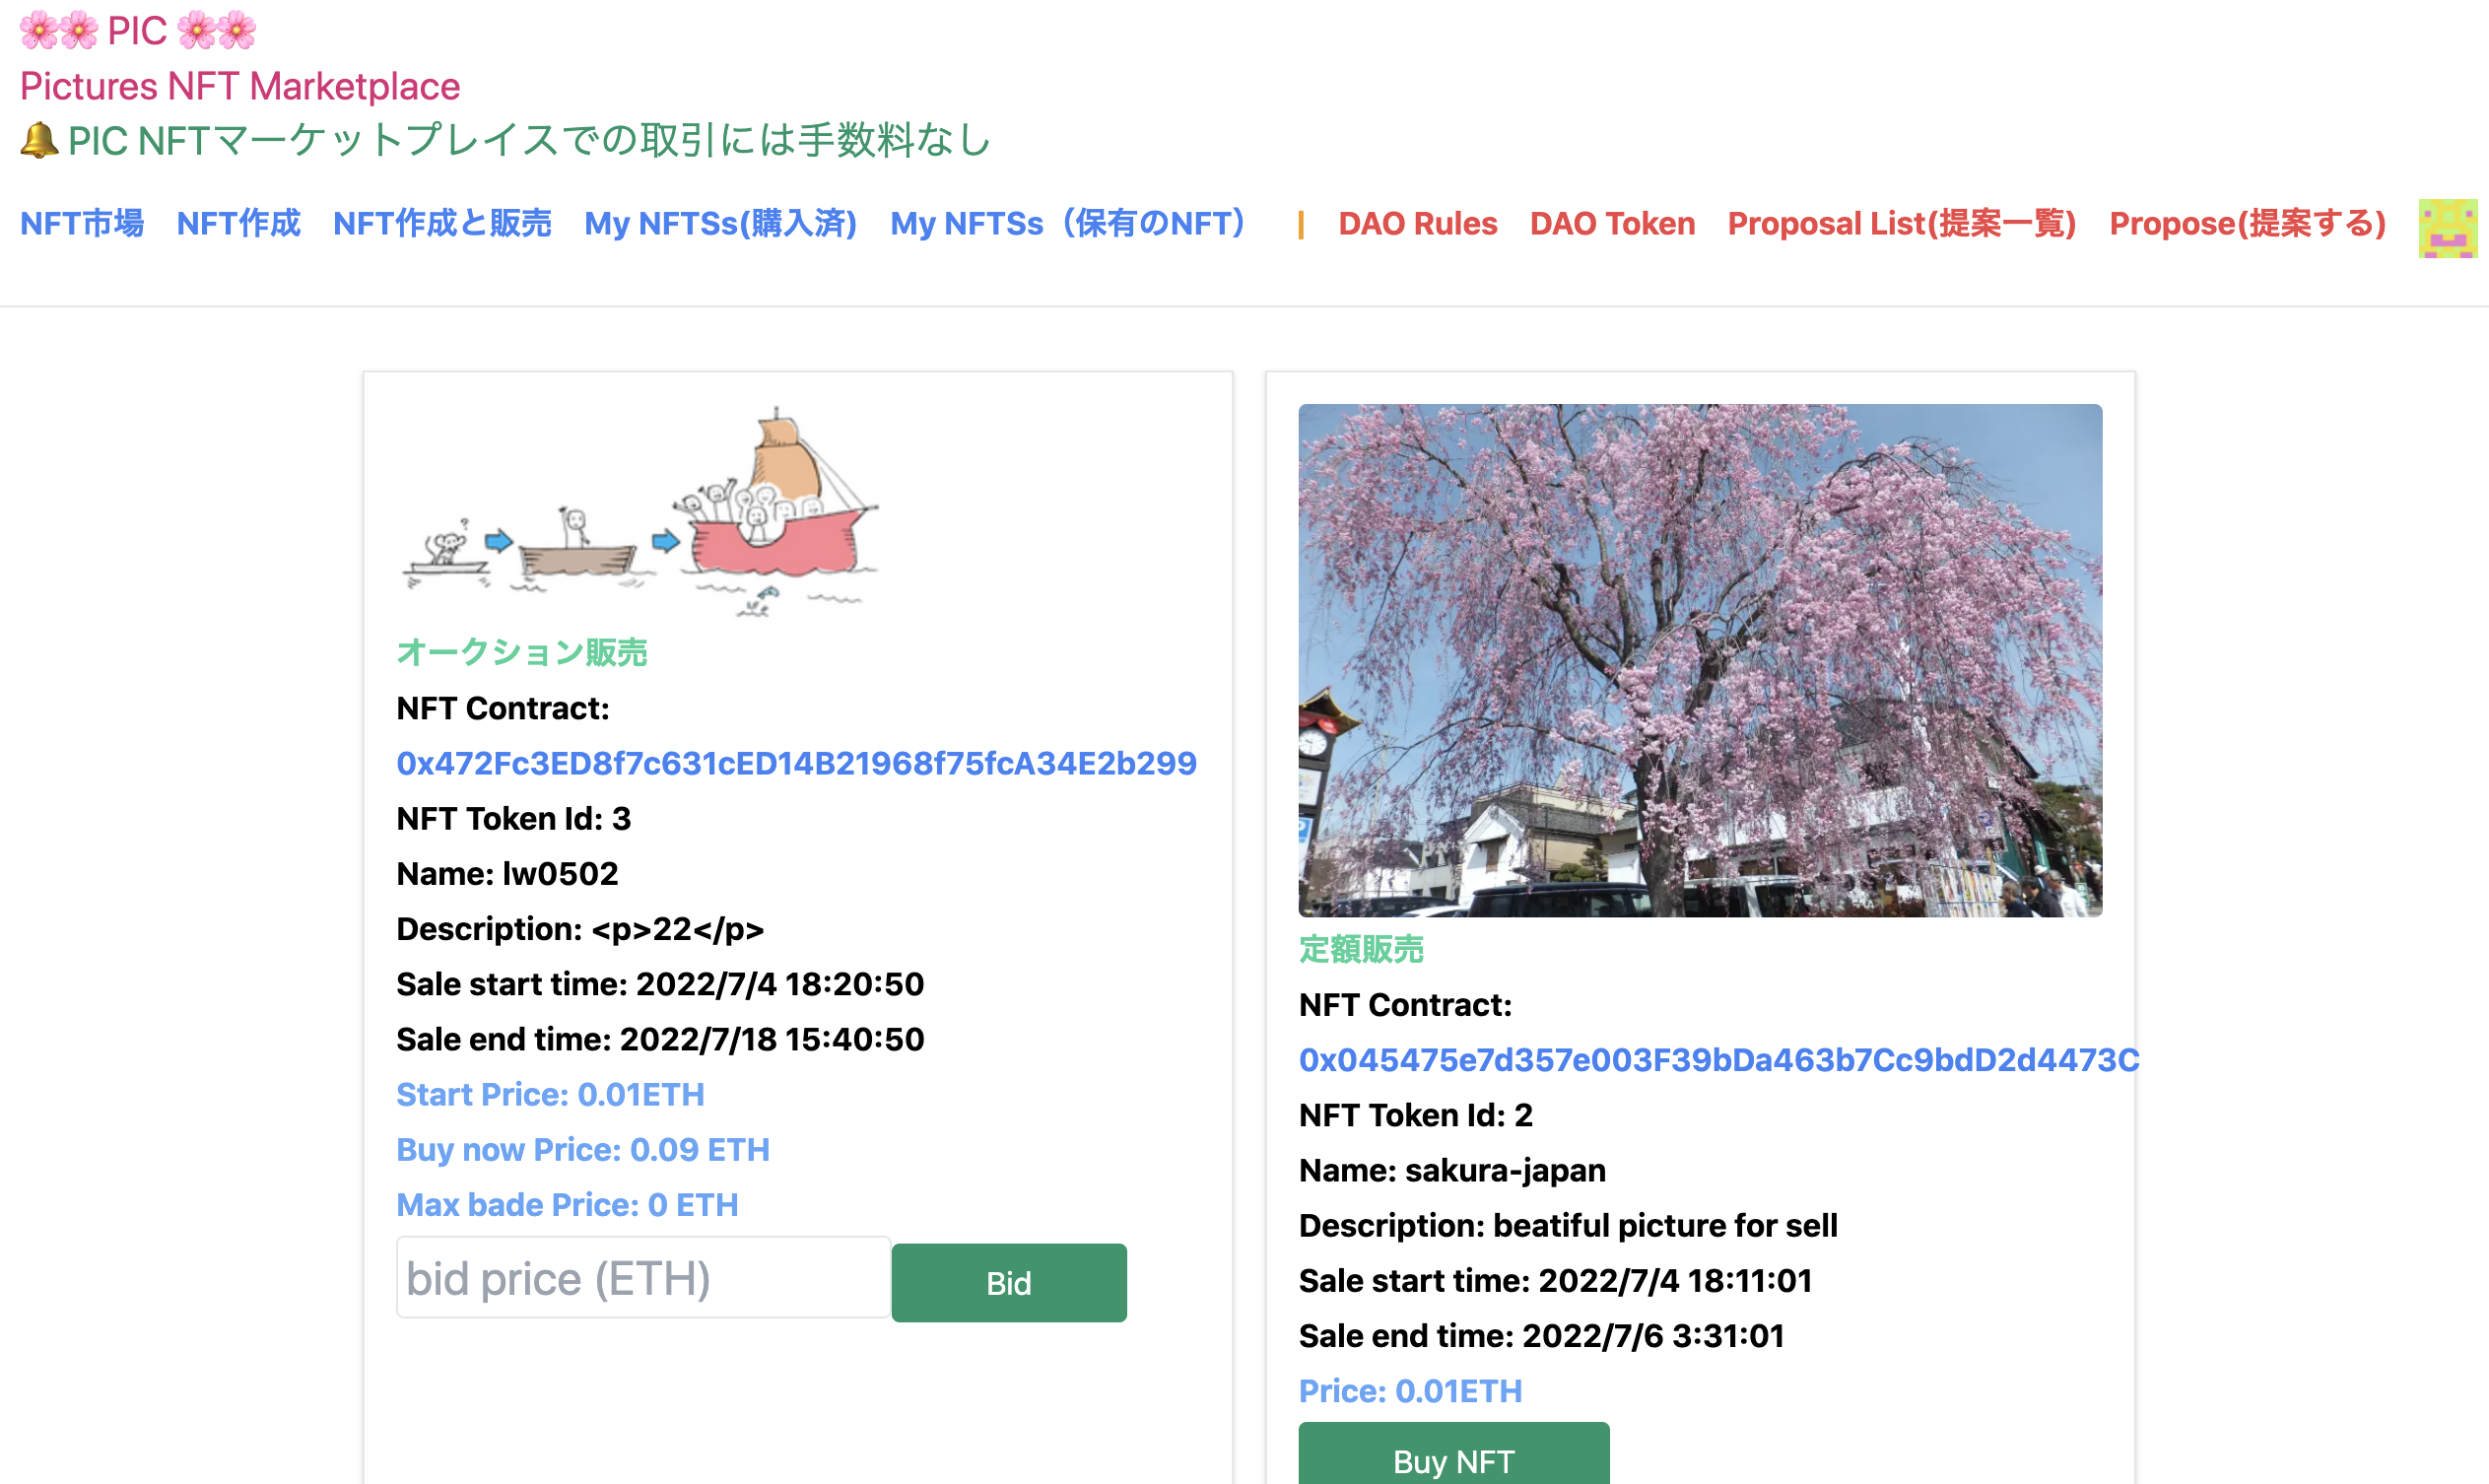The height and width of the screenshot is (1484, 2489).
Task: Click the sakura tree NFT image
Action: tap(1700, 660)
